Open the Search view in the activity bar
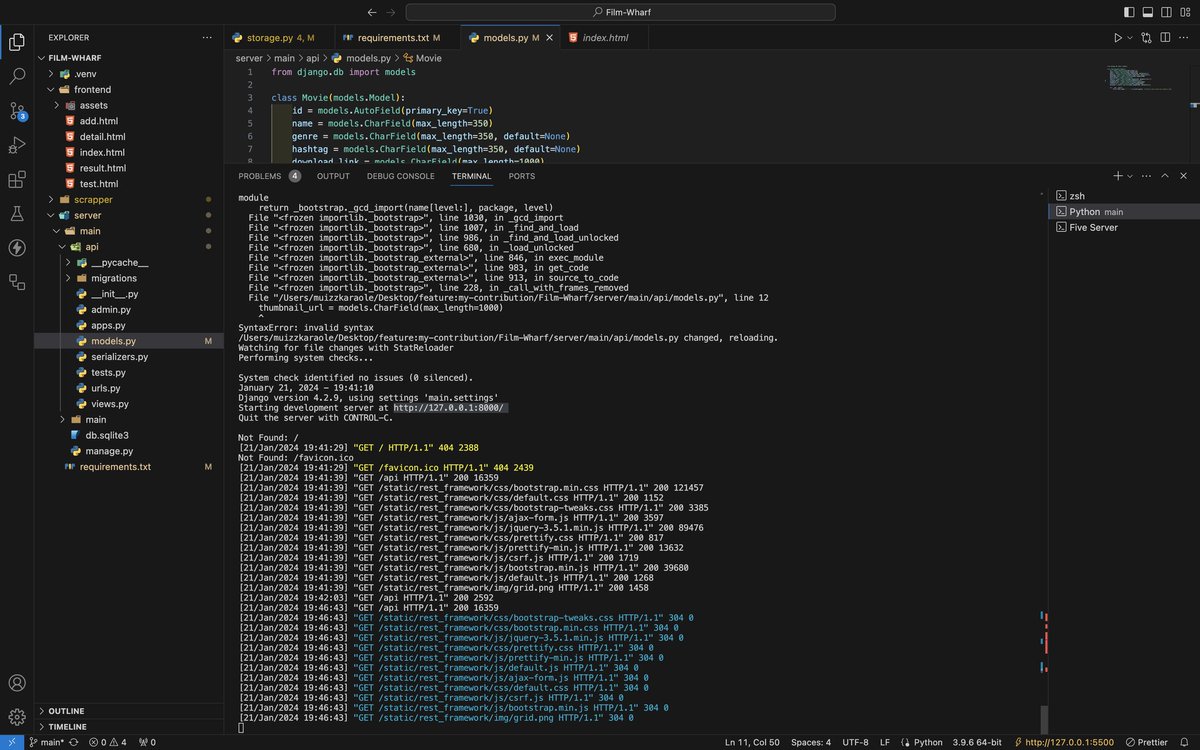1200x750 pixels. (x=16, y=75)
